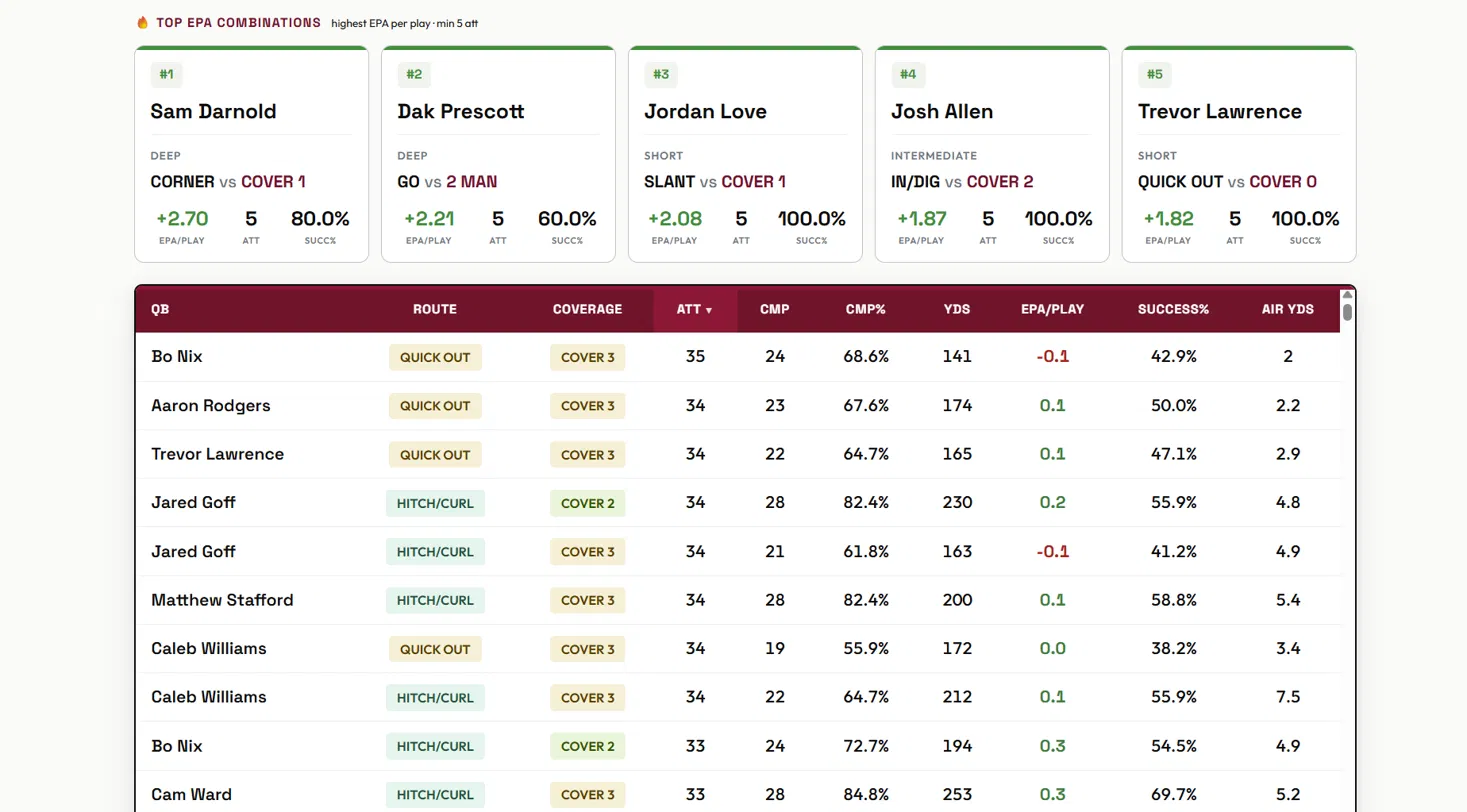1467x812 pixels.
Task: Click the 50.0% success cell for Aaron Rodgers
Action: click(1174, 406)
